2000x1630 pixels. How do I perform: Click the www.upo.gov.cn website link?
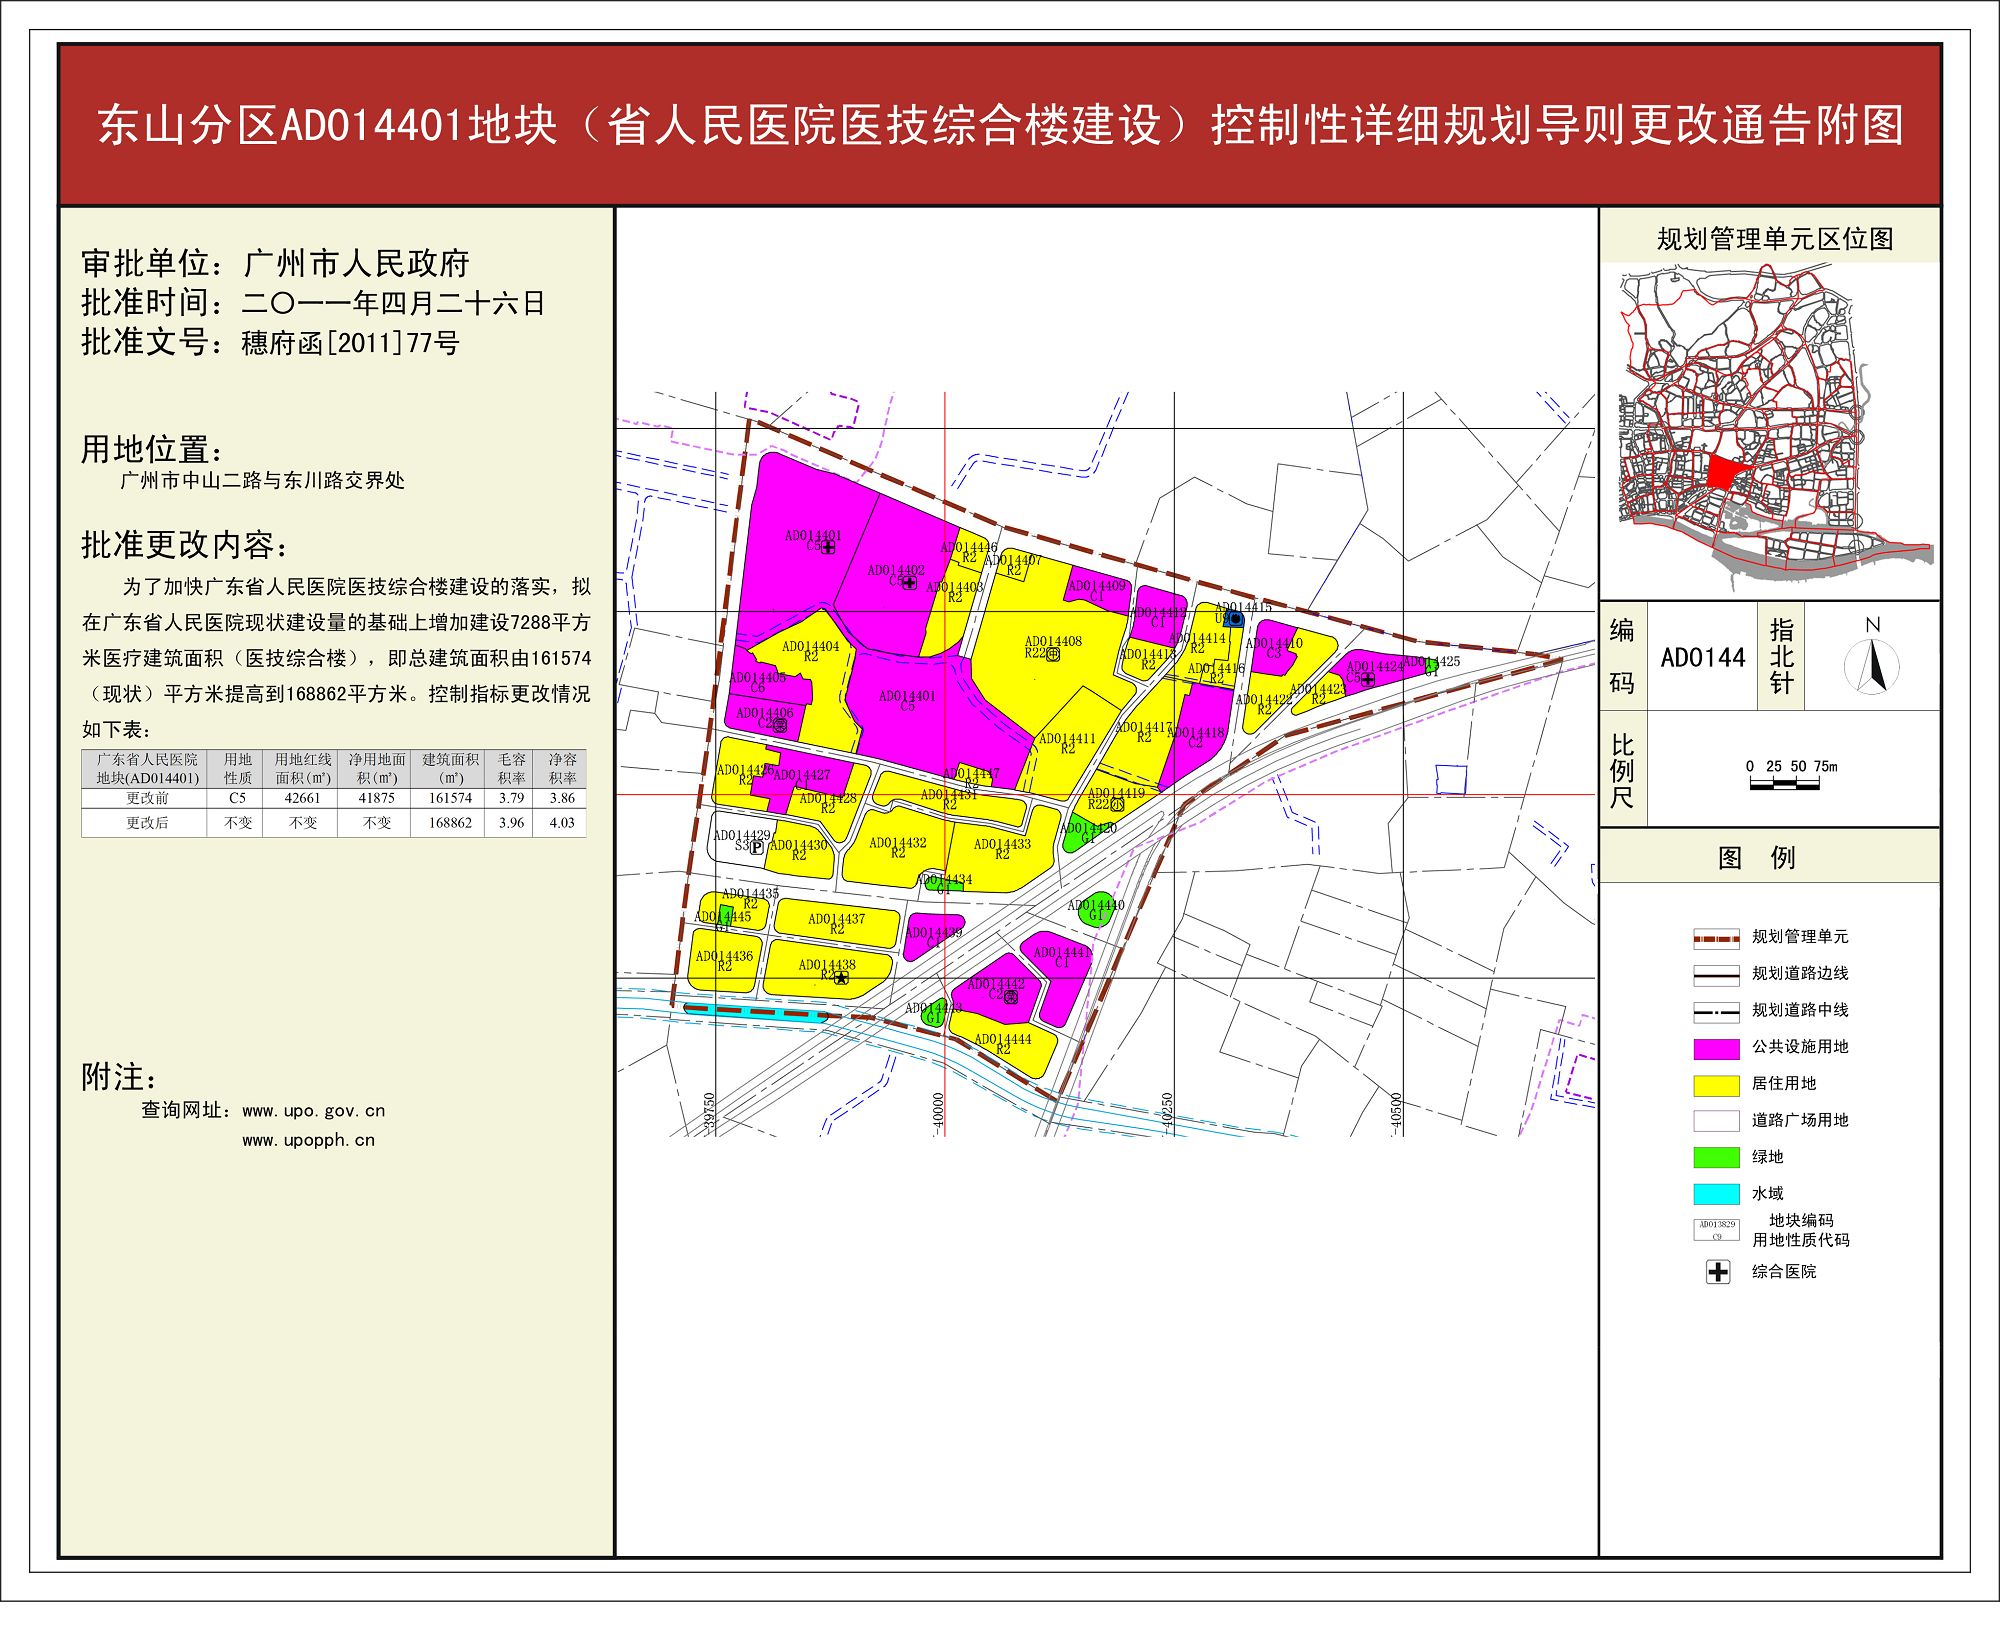click(x=313, y=1111)
